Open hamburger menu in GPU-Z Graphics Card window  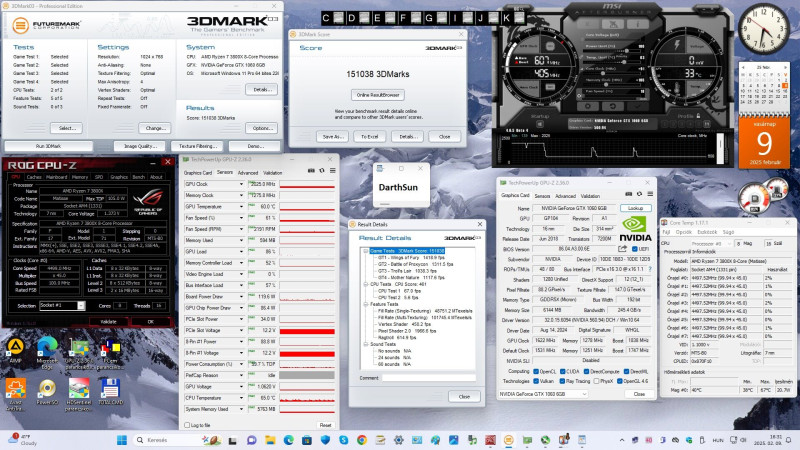point(650,194)
